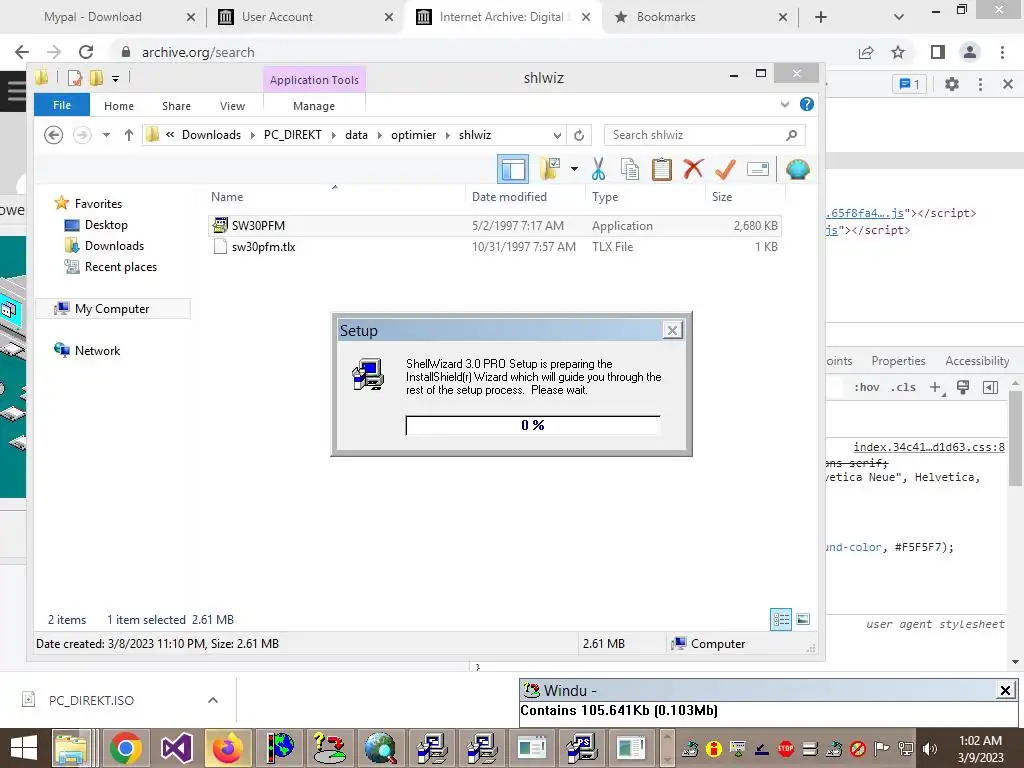Switch to the User Account tab
This screenshot has height=768, width=1024.
[x=277, y=17]
